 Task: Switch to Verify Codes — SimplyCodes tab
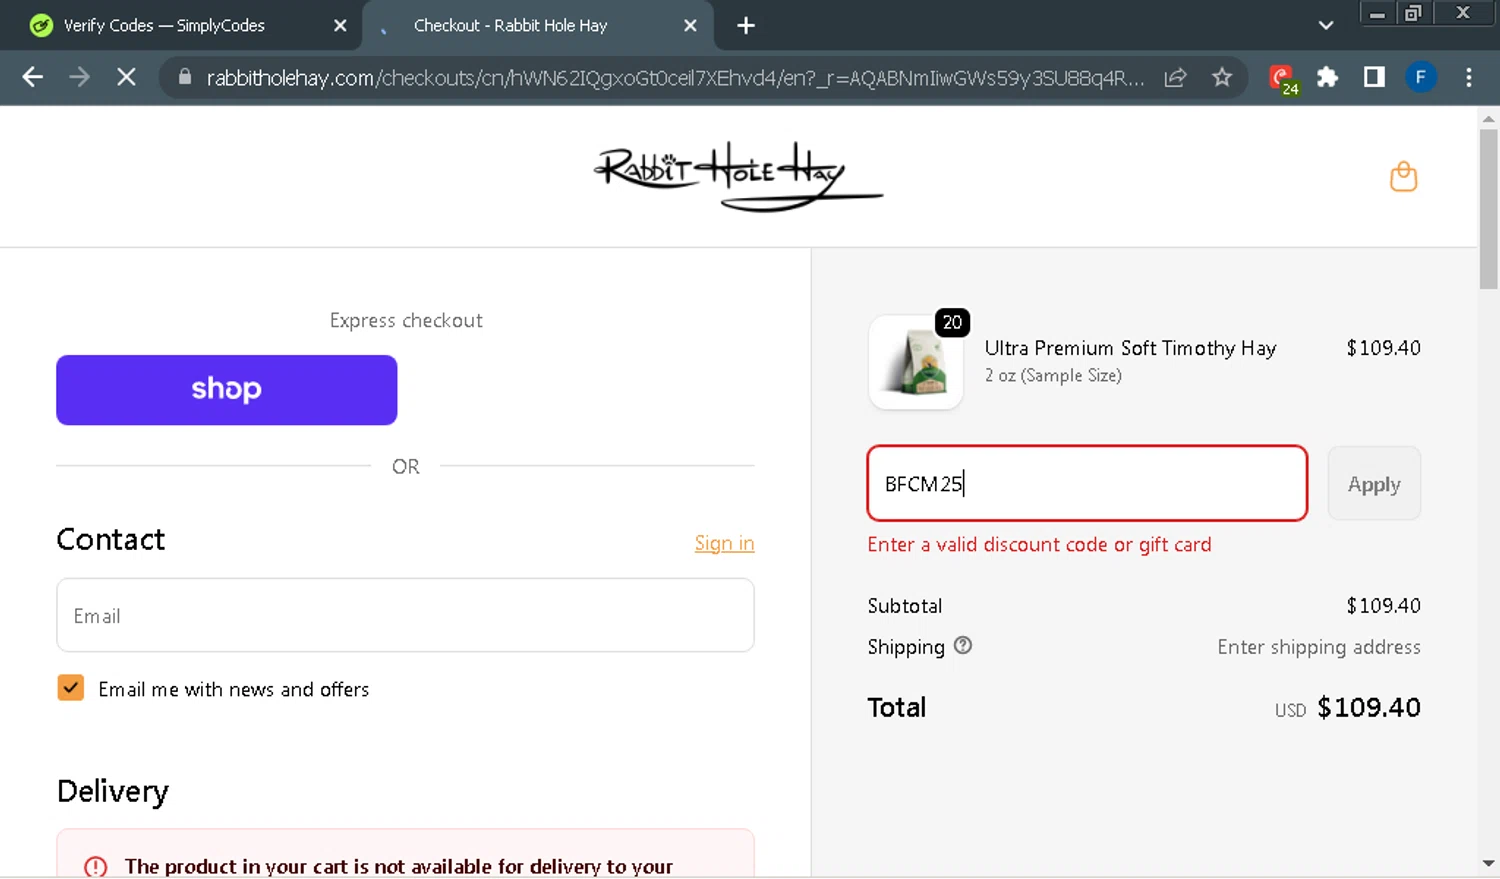pyautogui.click(x=180, y=26)
